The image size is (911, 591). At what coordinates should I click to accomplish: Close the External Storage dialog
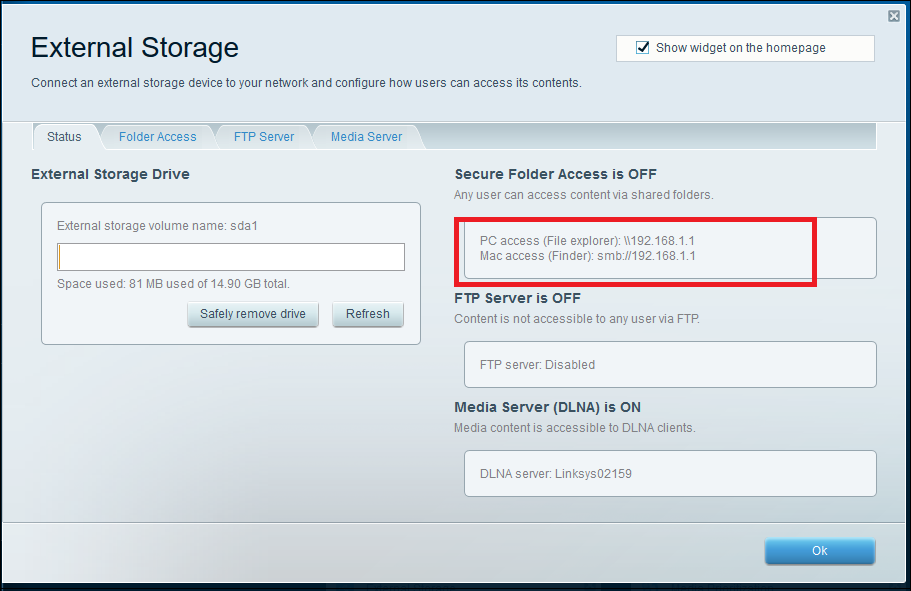pos(893,15)
